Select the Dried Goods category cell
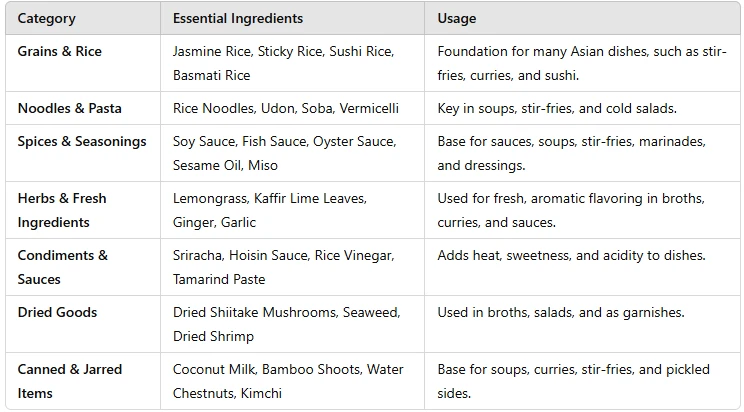Image resolution: width=744 pixels, height=412 pixels. (x=83, y=324)
